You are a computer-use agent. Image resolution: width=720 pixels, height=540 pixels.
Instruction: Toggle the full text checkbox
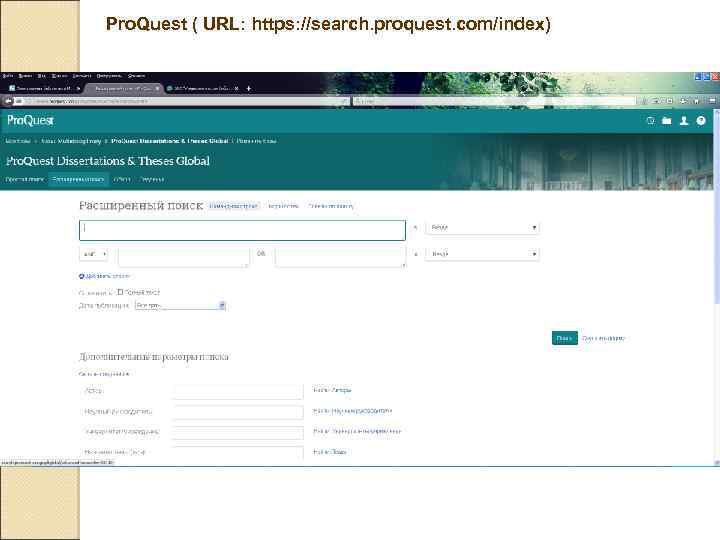coord(120,292)
